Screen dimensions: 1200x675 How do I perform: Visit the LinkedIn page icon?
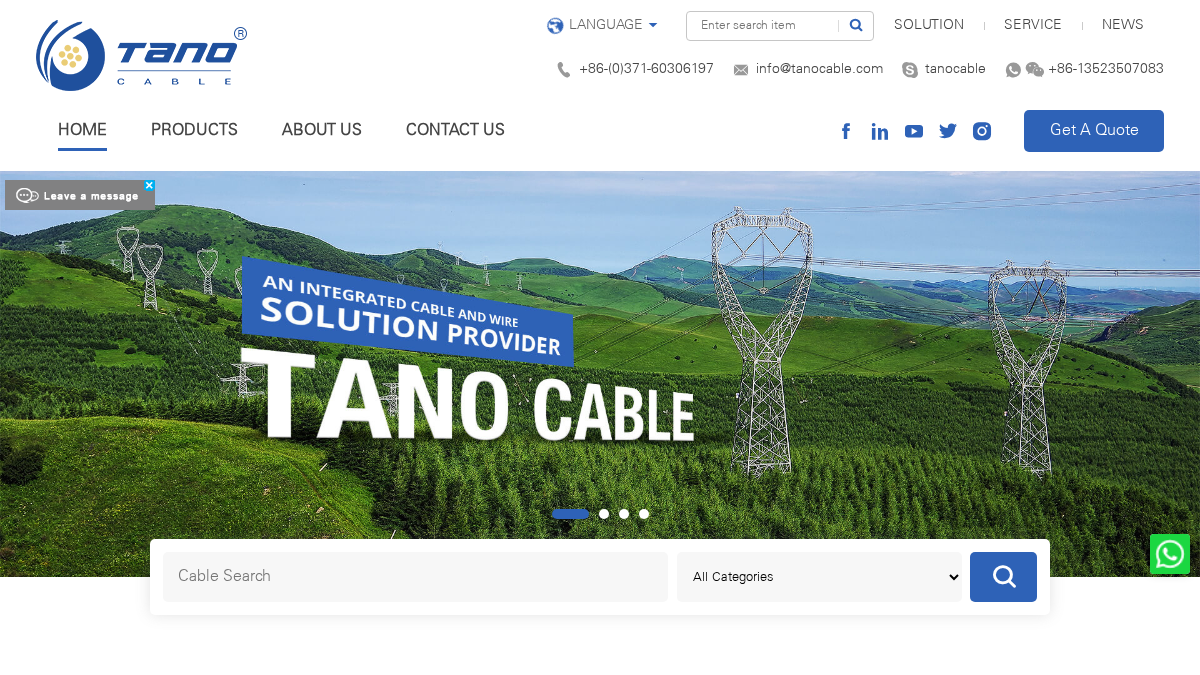click(x=880, y=131)
